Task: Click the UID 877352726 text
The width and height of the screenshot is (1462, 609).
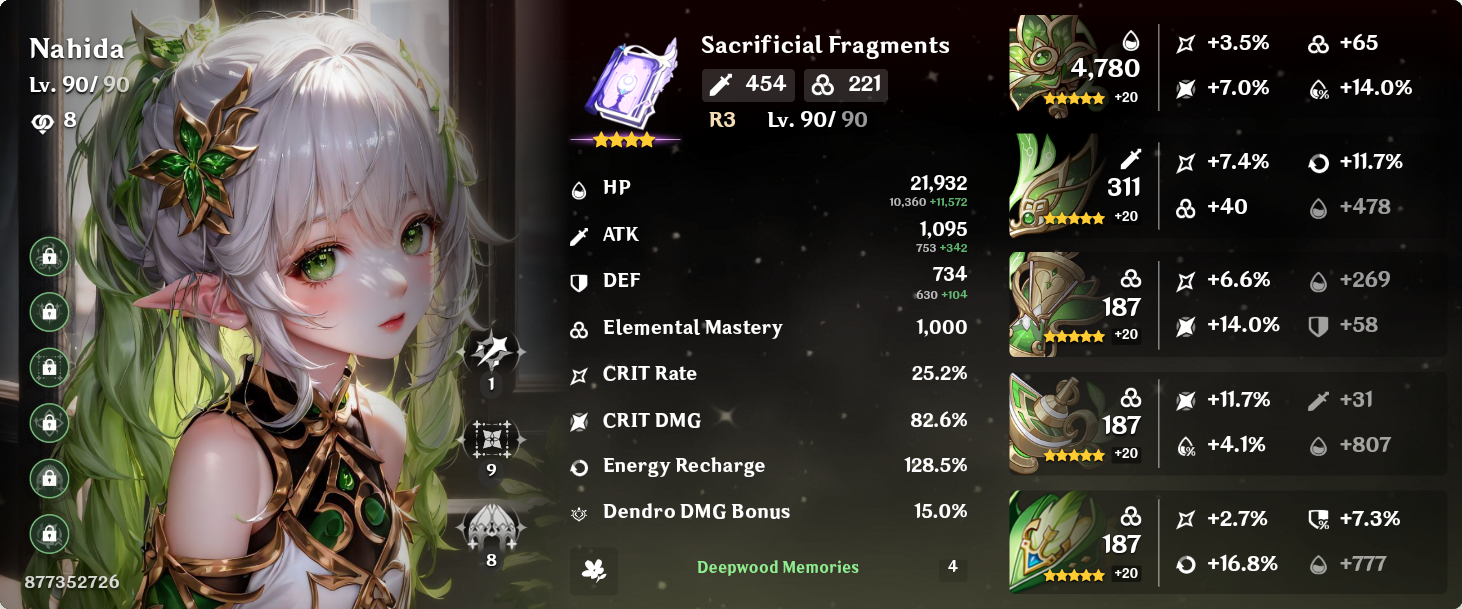Action: coord(72,581)
